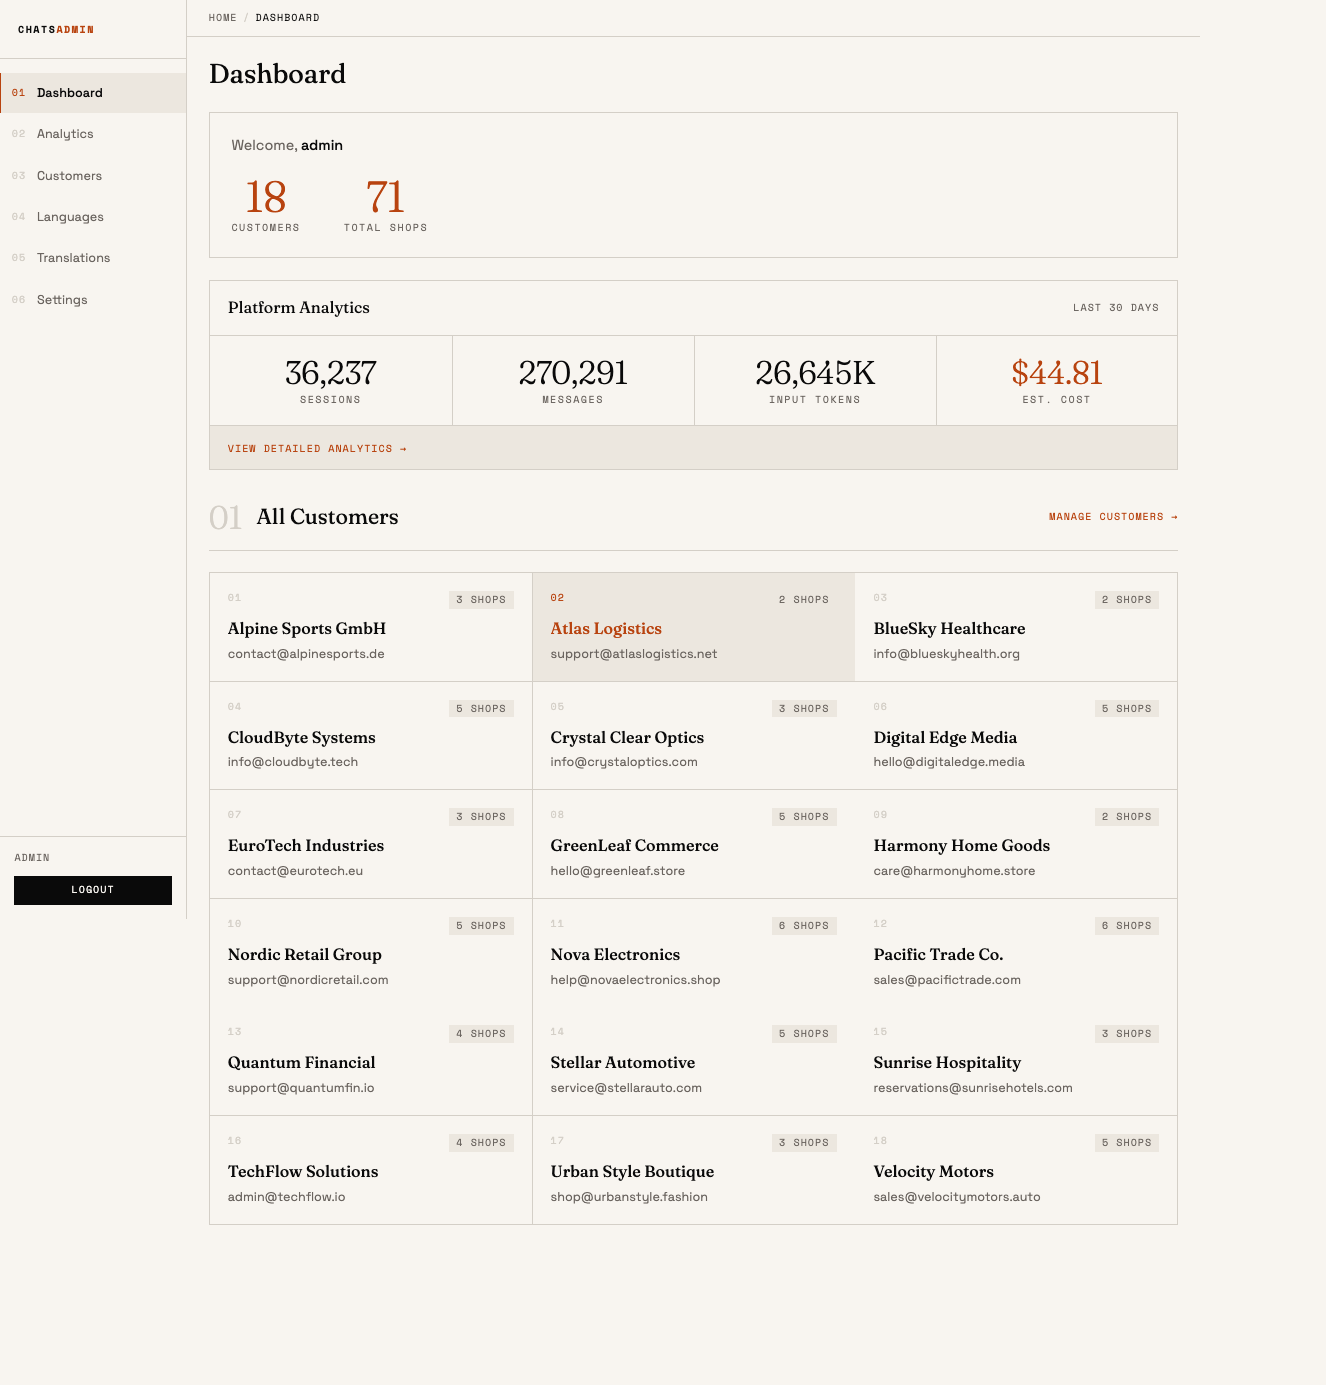Open VIEW DETAILED ANALYTICS
This screenshot has width=1326, height=1385.
click(317, 448)
